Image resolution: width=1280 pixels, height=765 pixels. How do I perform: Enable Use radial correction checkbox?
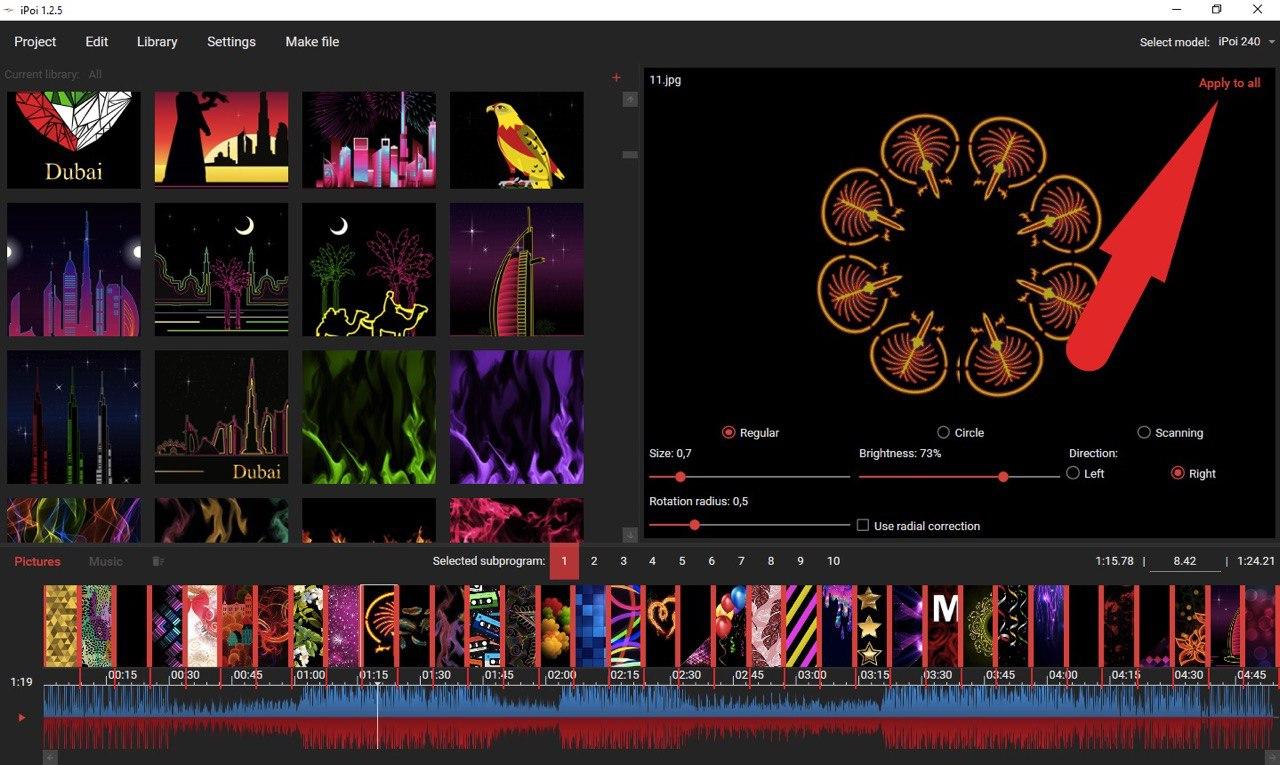(x=863, y=525)
